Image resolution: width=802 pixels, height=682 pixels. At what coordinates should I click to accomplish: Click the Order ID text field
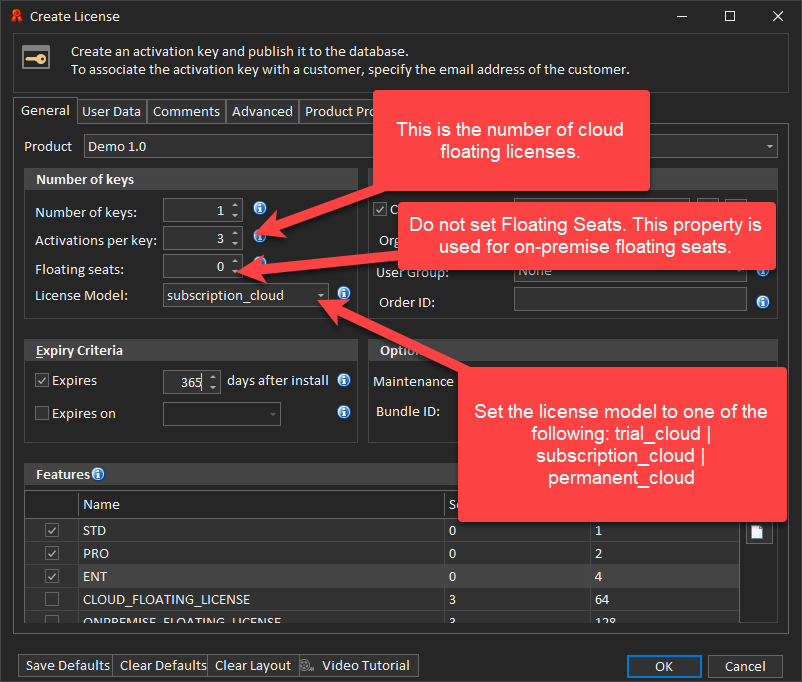[630, 299]
